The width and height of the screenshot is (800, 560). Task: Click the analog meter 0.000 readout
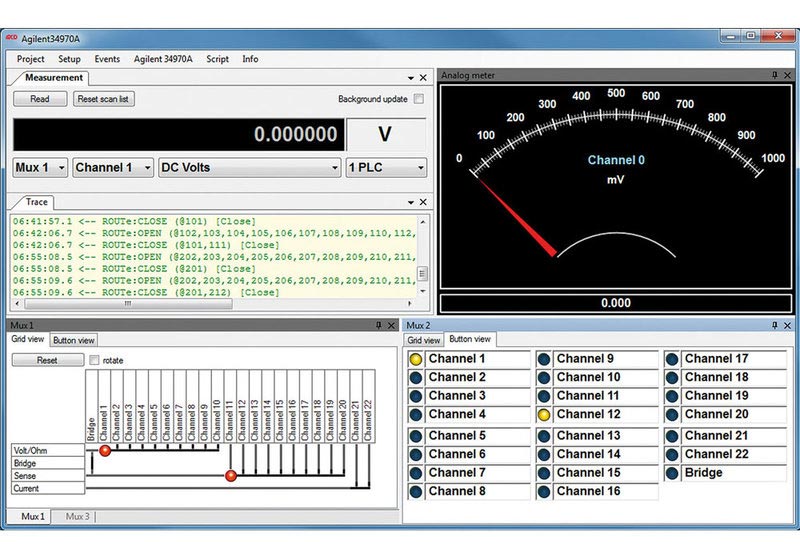(x=616, y=303)
